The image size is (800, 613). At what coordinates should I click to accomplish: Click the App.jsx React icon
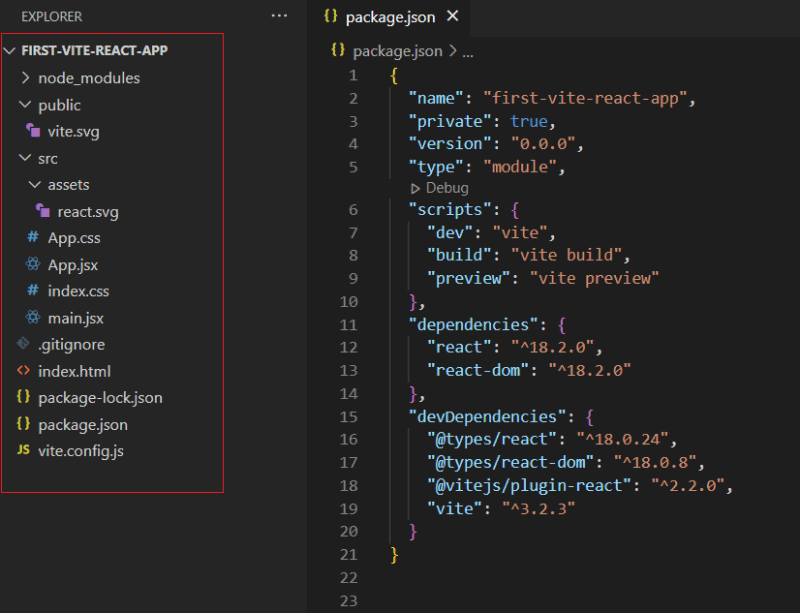tap(33, 264)
